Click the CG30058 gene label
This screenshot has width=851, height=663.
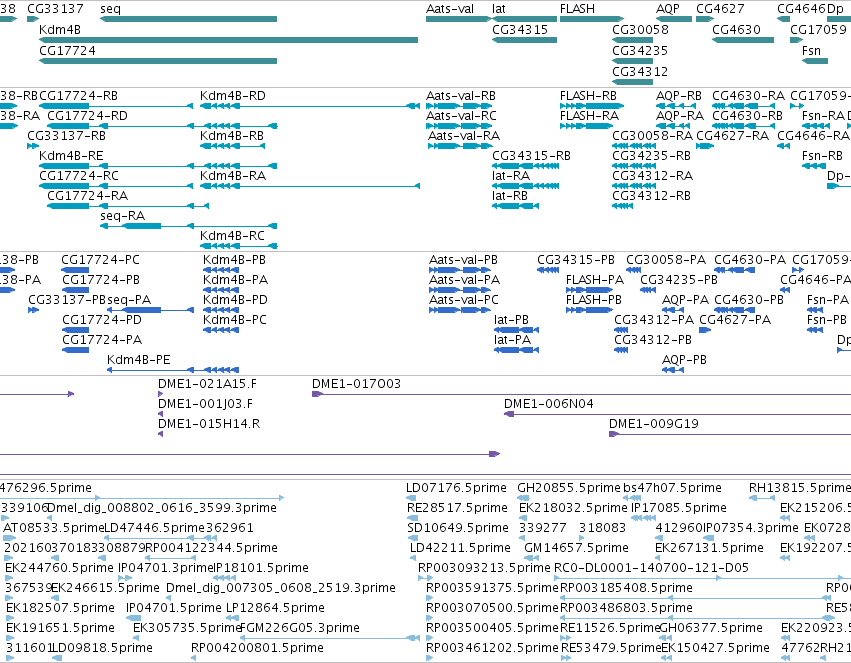pyautogui.click(x=640, y=29)
